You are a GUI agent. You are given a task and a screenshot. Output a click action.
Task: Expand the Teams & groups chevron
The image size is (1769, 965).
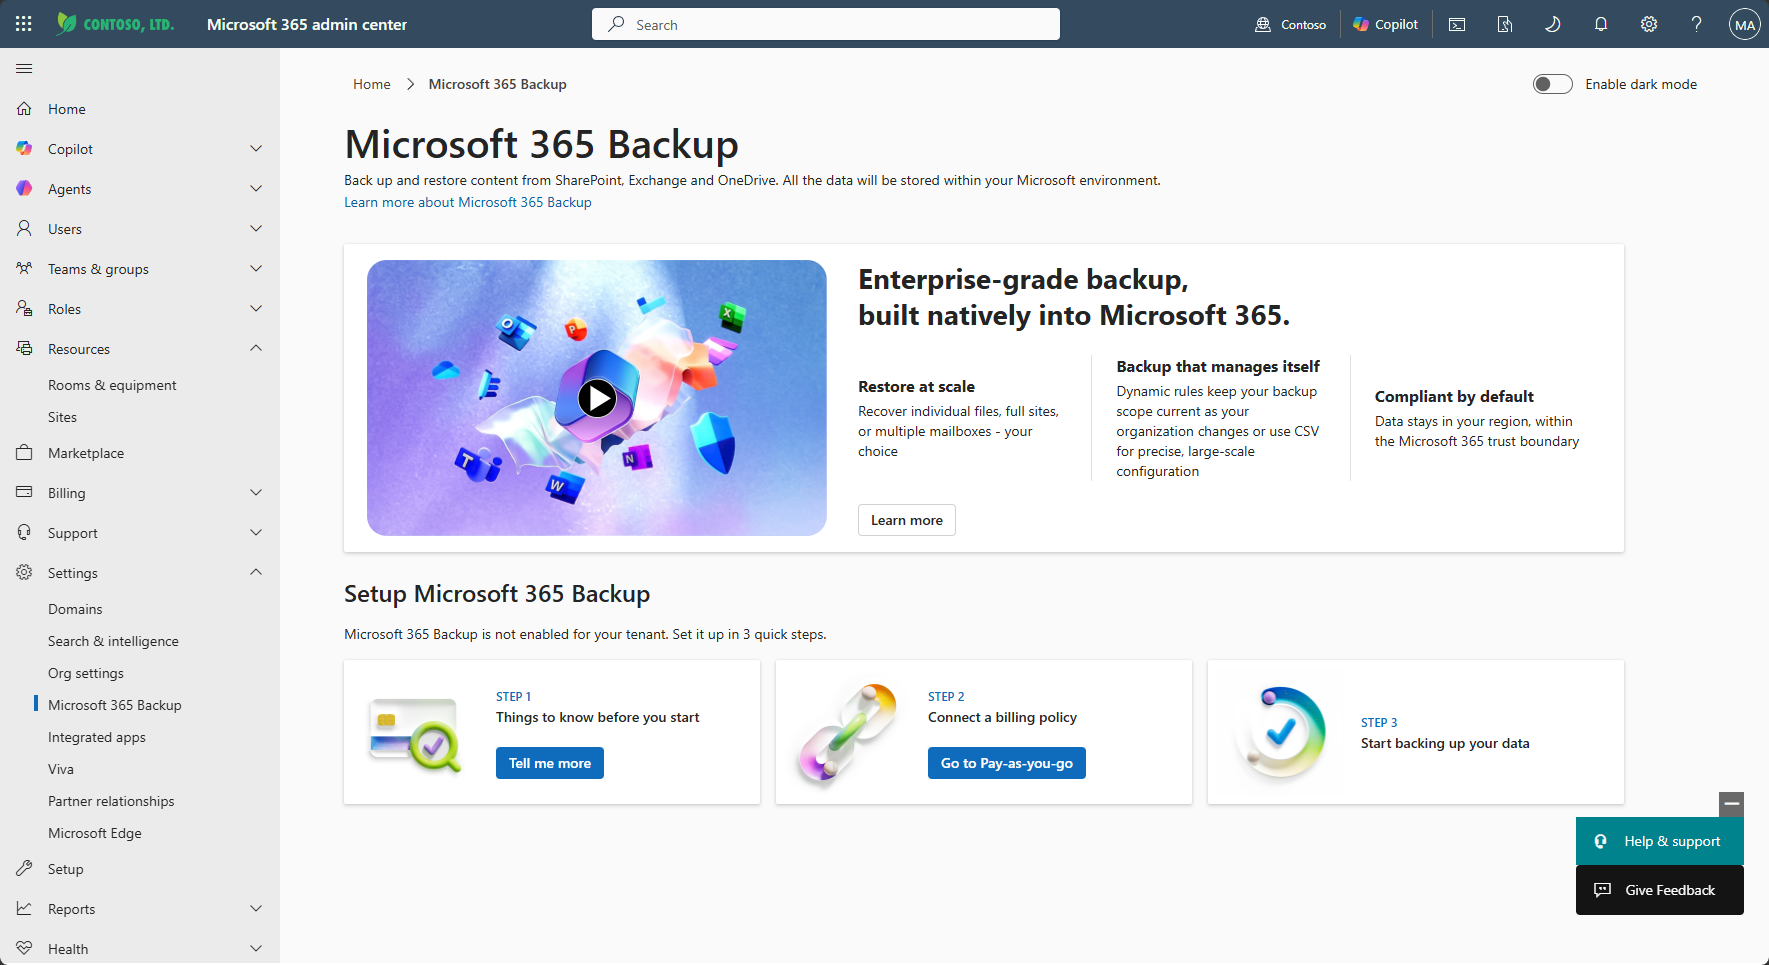click(256, 269)
